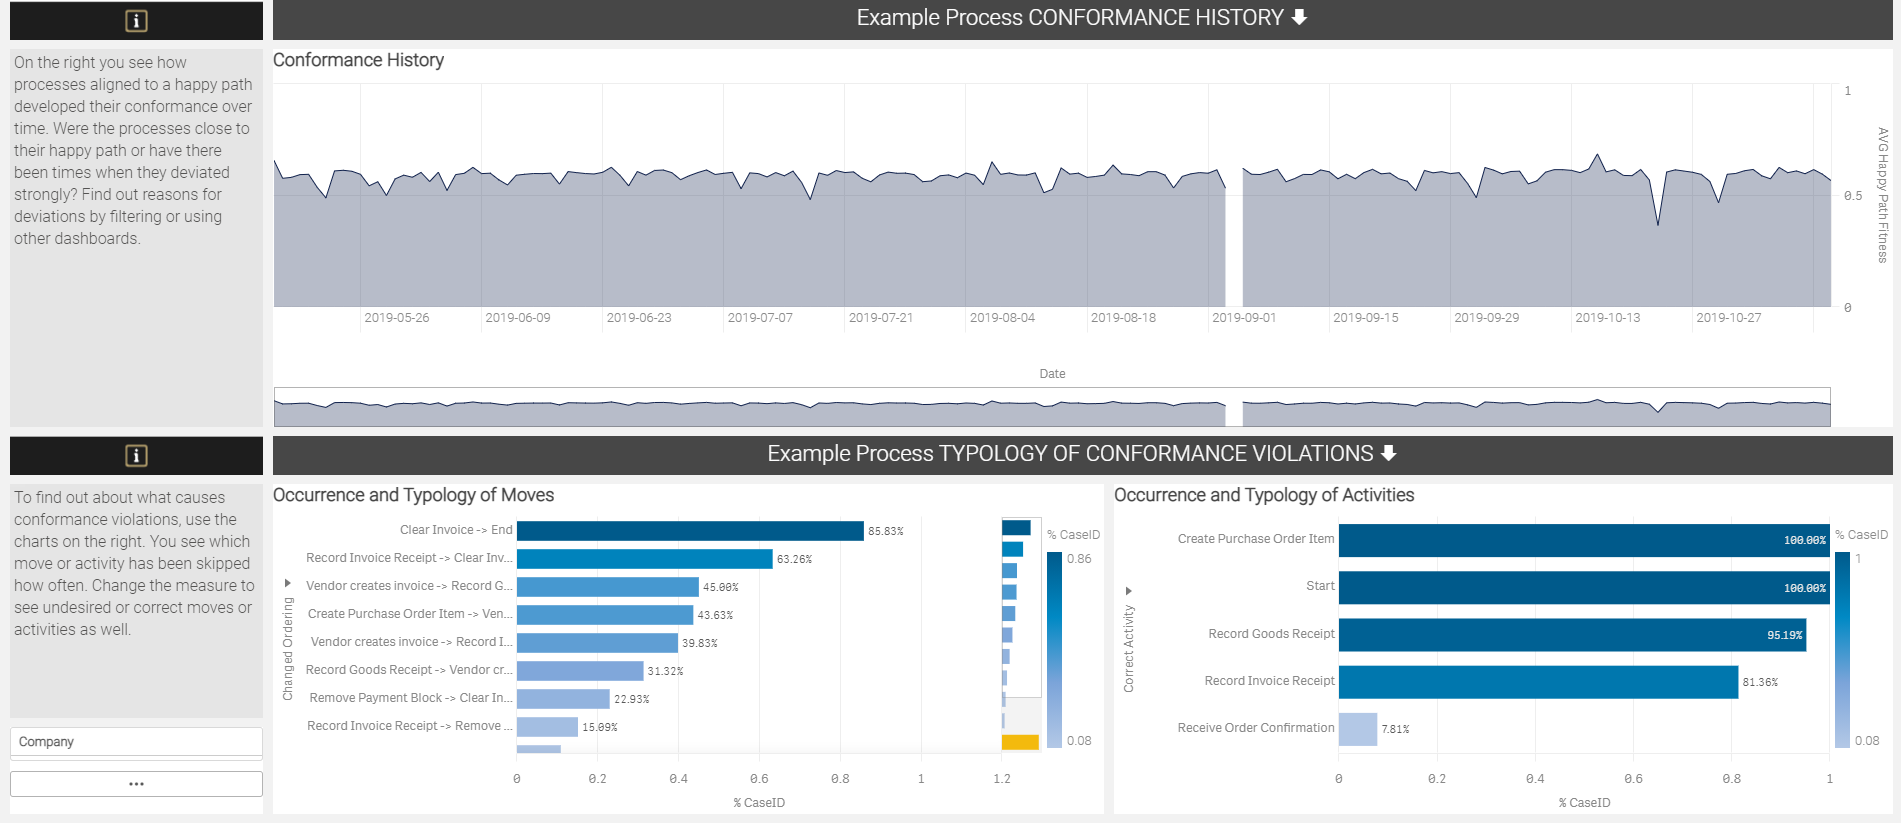Image resolution: width=1901 pixels, height=823 pixels.
Task: Click the Clear Invoice -> End row label
Action: click(x=456, y=530)
